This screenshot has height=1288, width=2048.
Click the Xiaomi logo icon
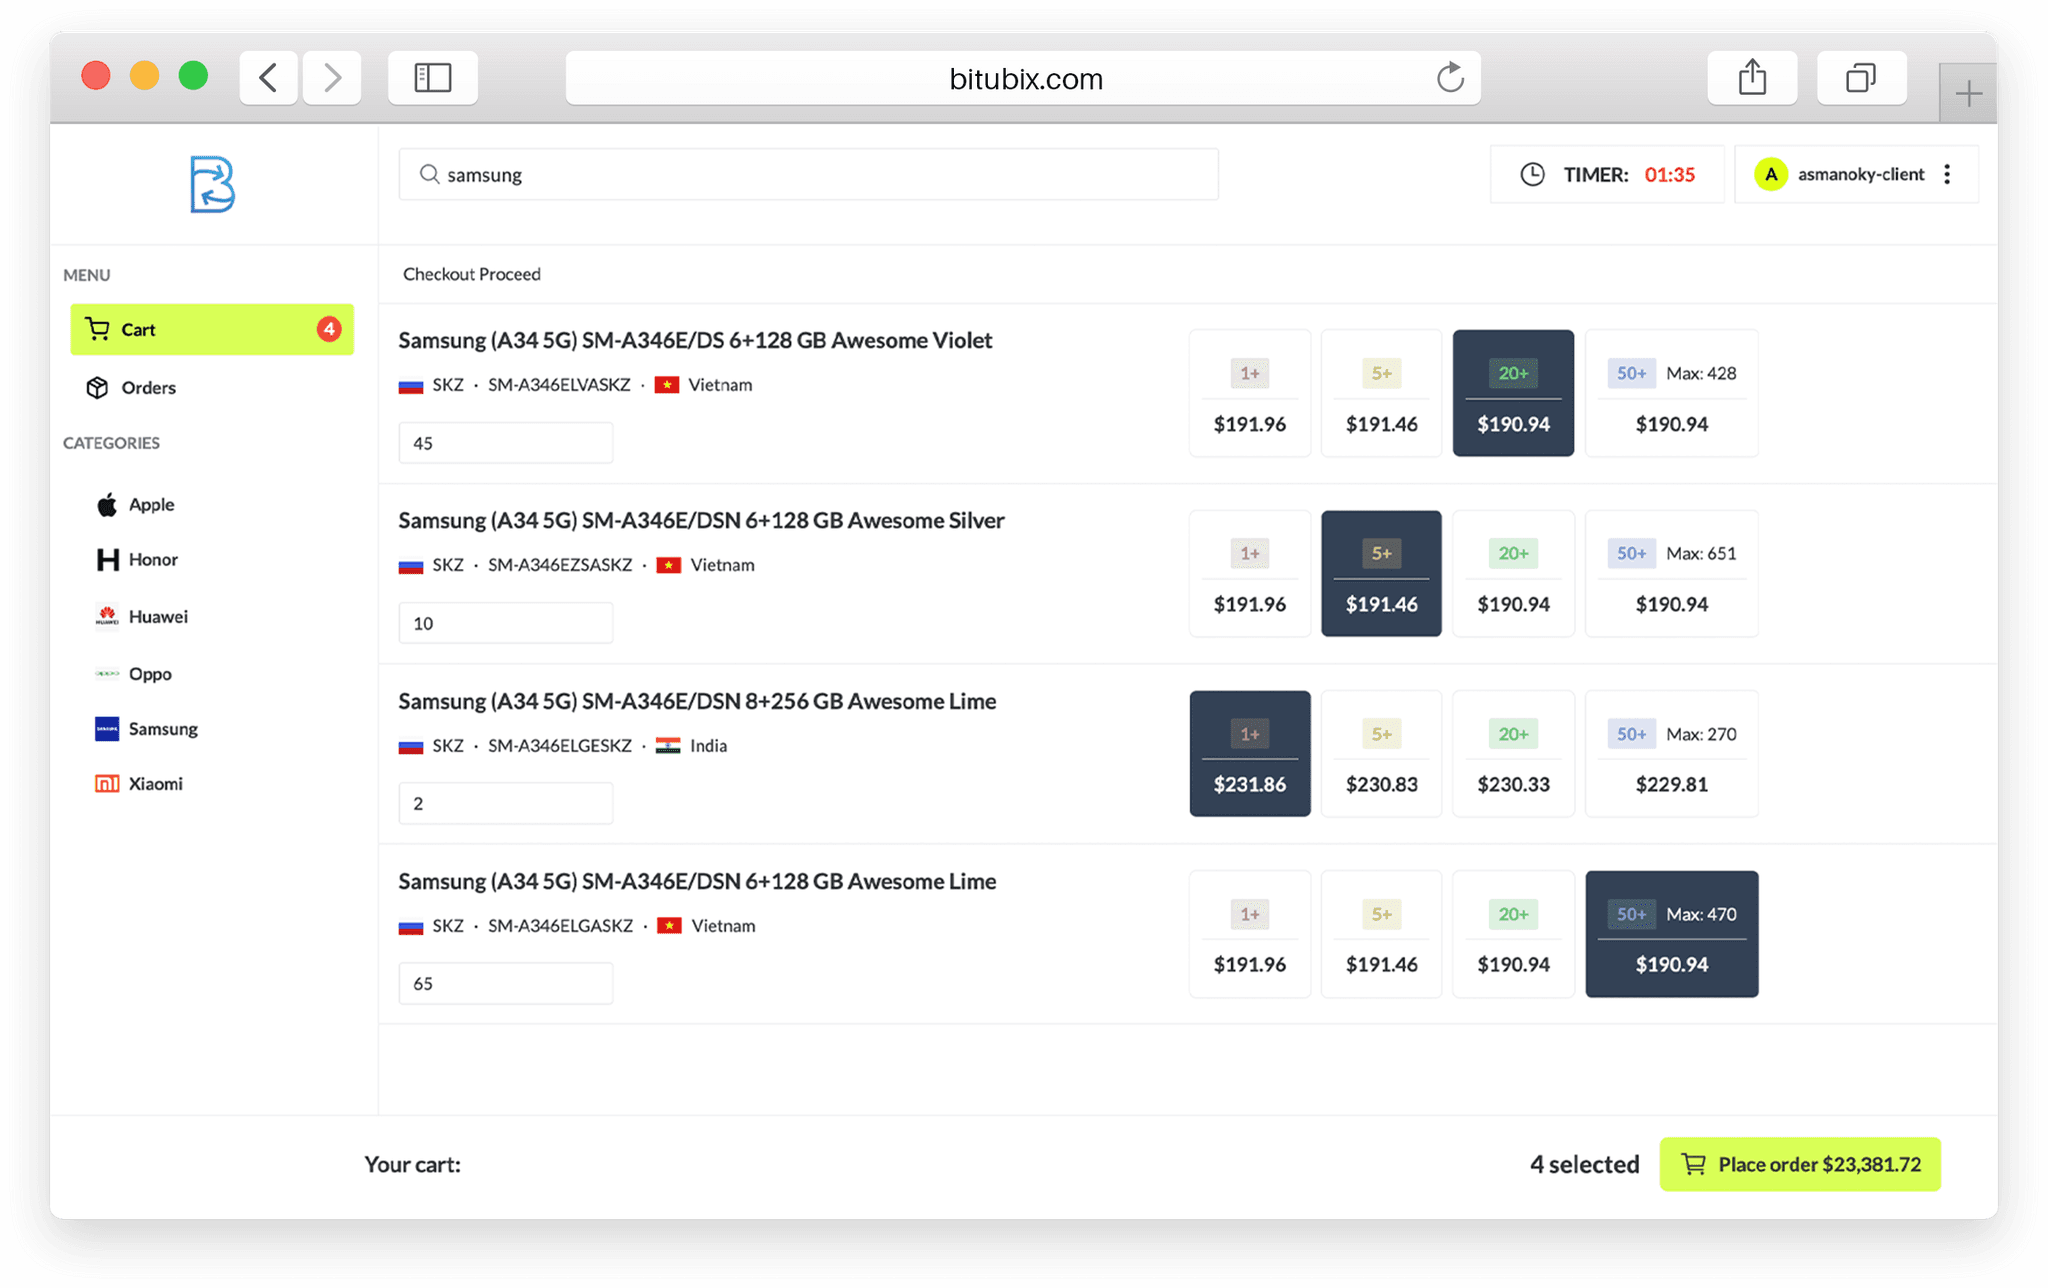[x=107, y=783]
